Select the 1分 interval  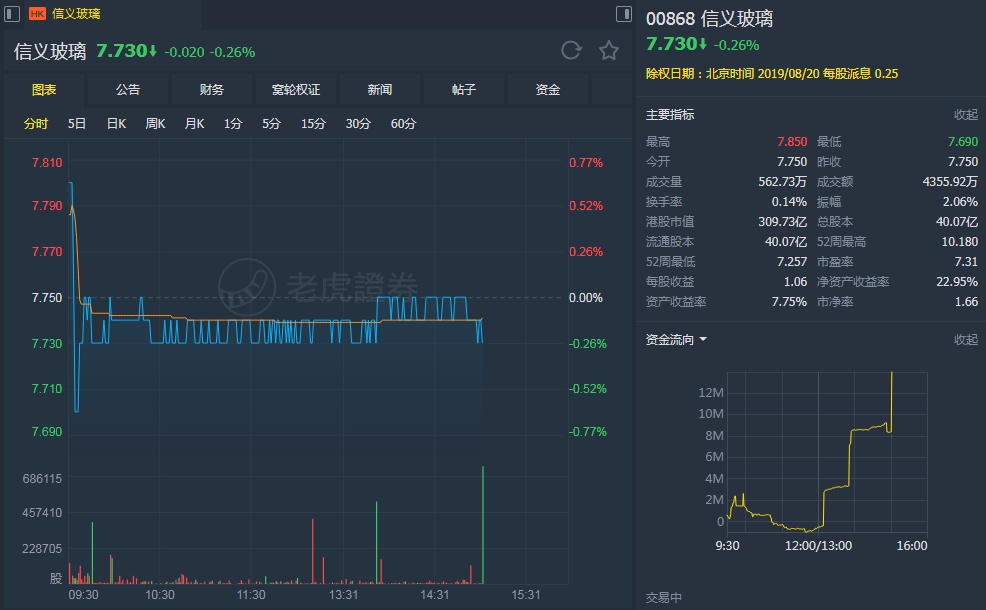(233, 123)
